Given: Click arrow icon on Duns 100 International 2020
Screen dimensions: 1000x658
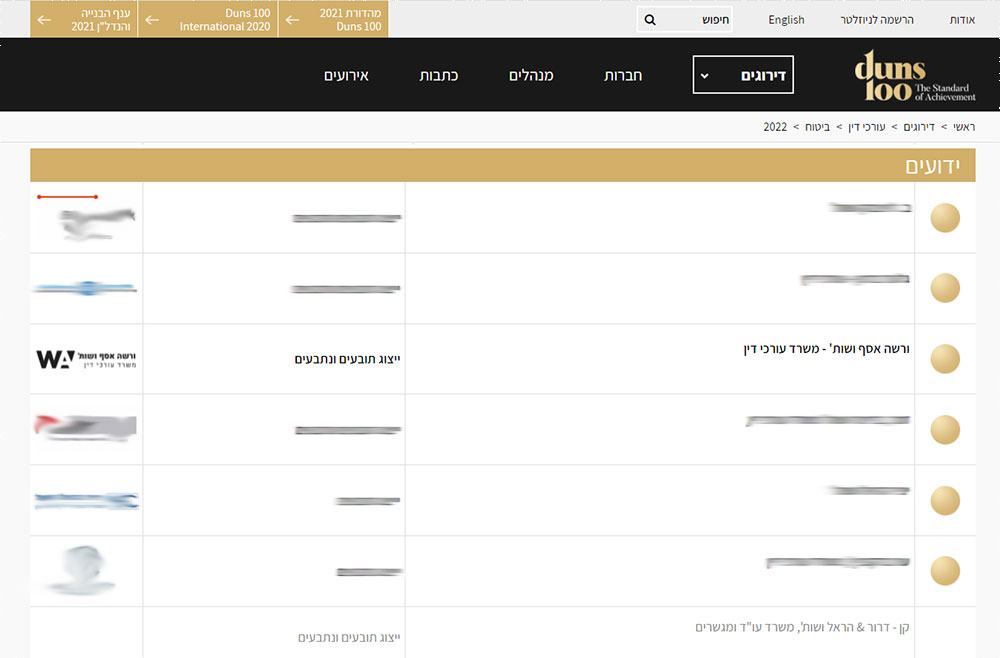Looking at the screenshot, I should 152,20.
